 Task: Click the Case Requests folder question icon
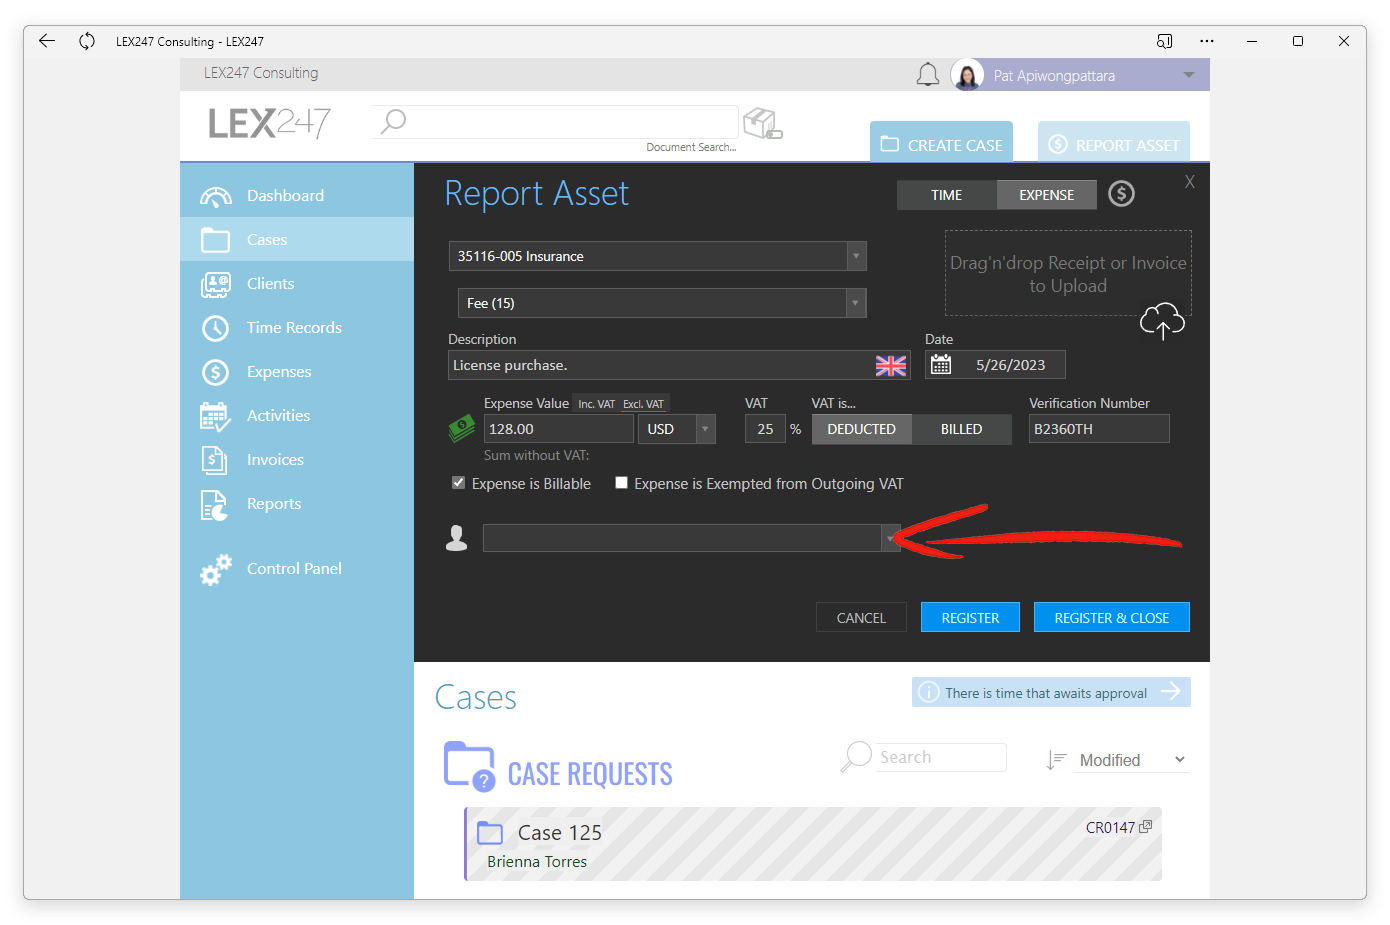point(469,767)
